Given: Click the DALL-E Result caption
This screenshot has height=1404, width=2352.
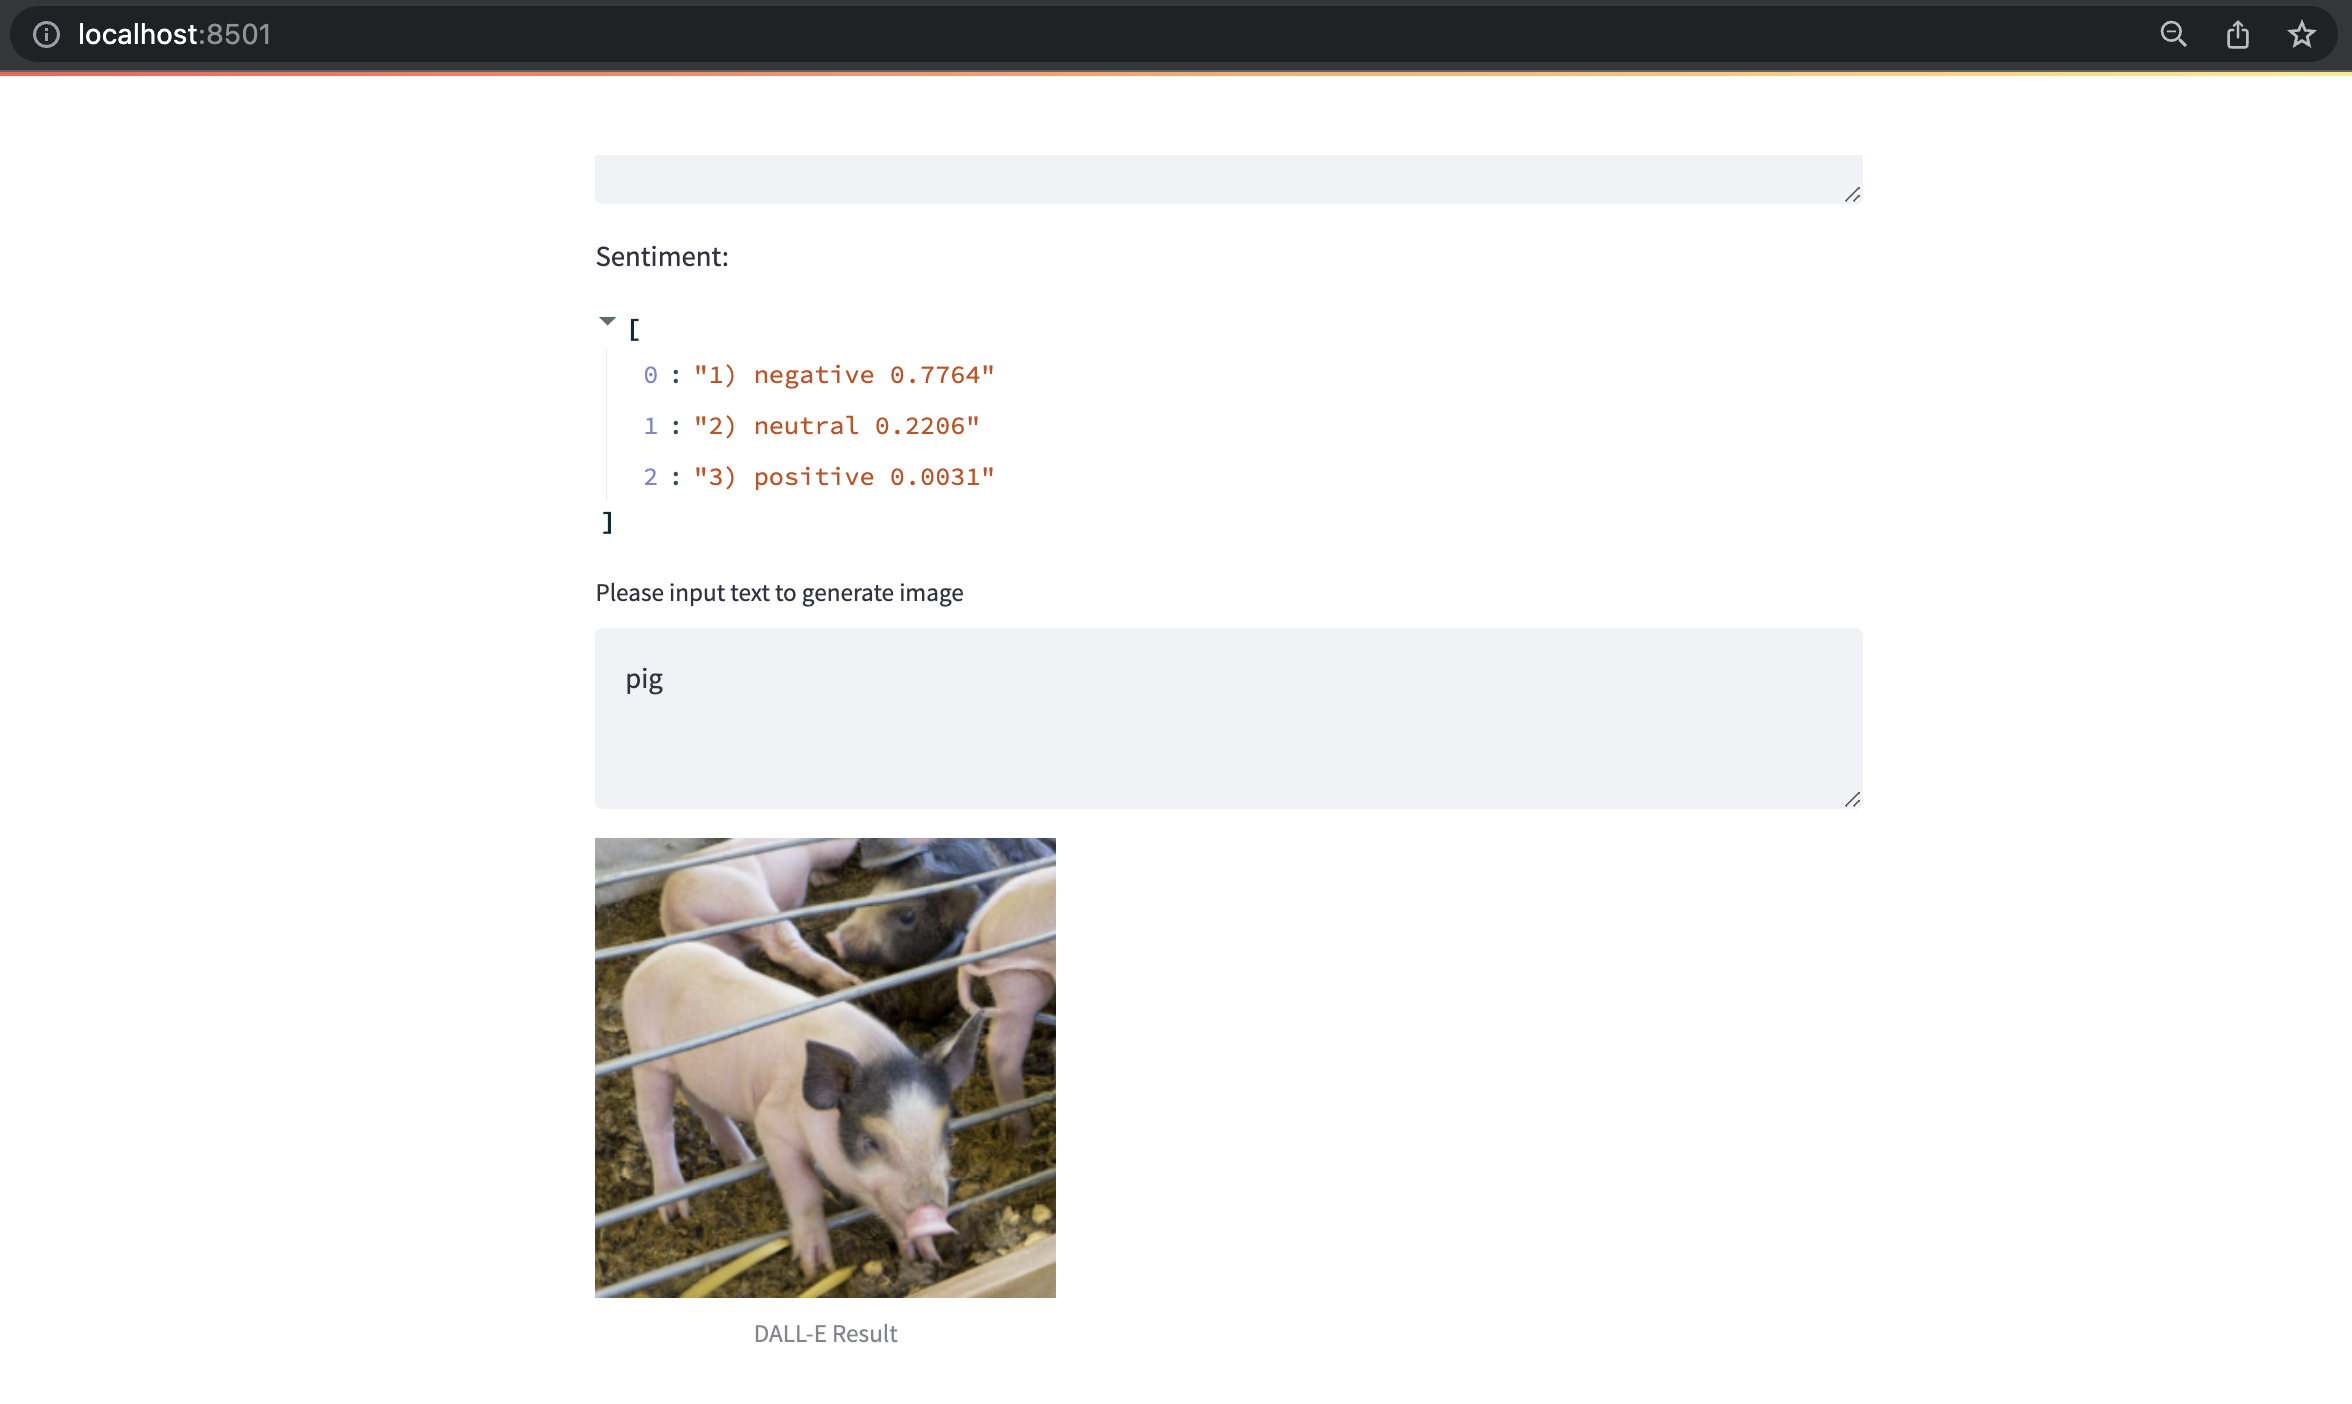Looking at the screenshot, I should click(825, 1333).
